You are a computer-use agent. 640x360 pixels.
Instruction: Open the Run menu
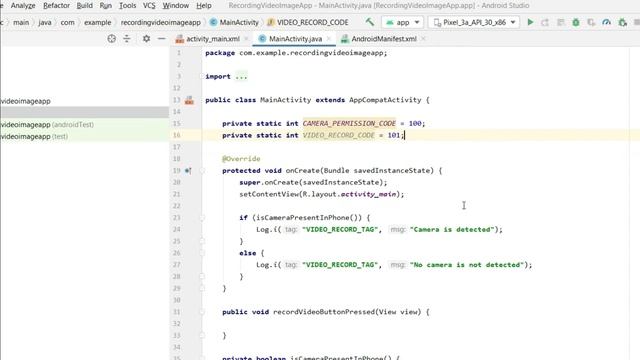[106, 6]
